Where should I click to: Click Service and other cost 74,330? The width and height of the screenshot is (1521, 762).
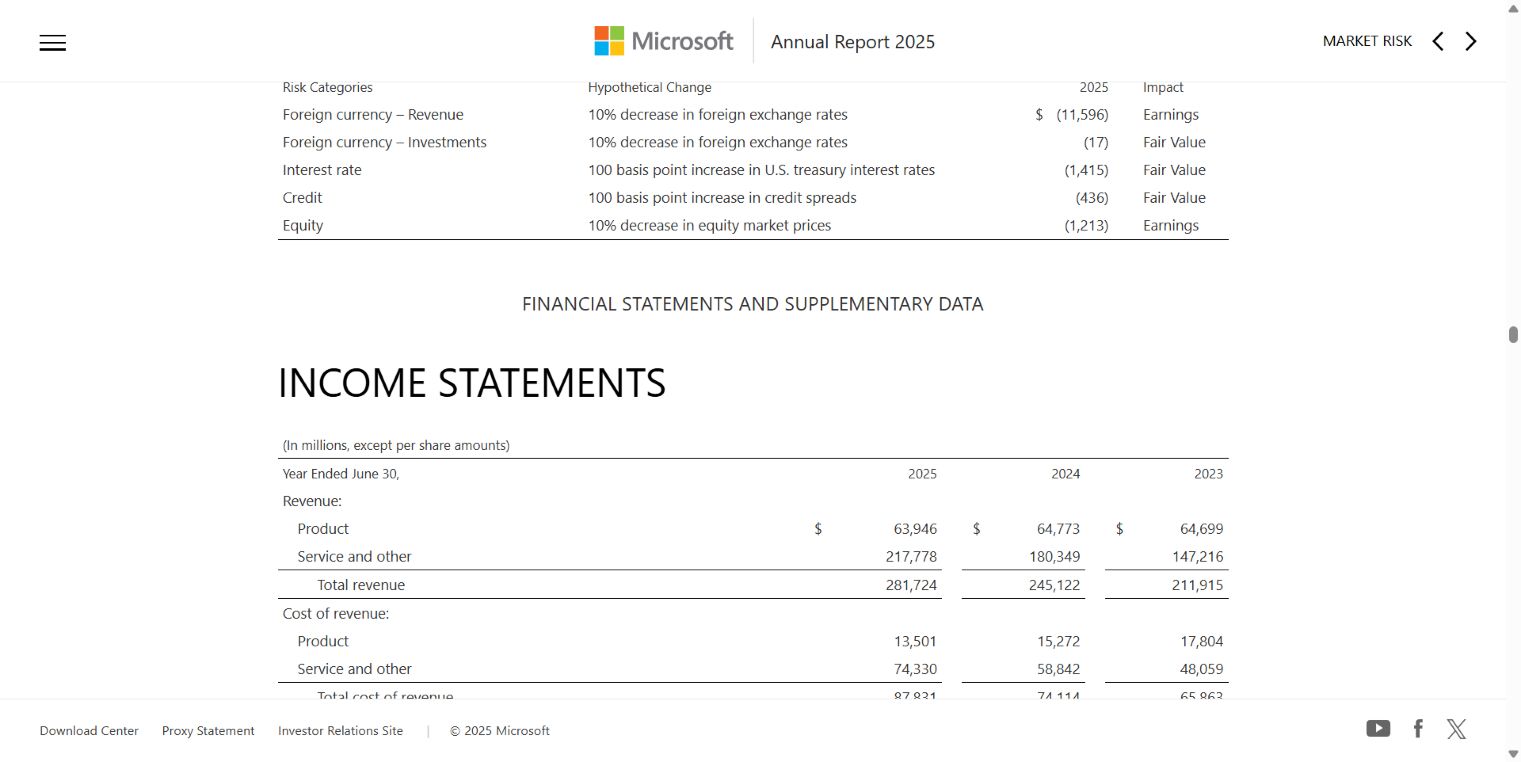915,670
